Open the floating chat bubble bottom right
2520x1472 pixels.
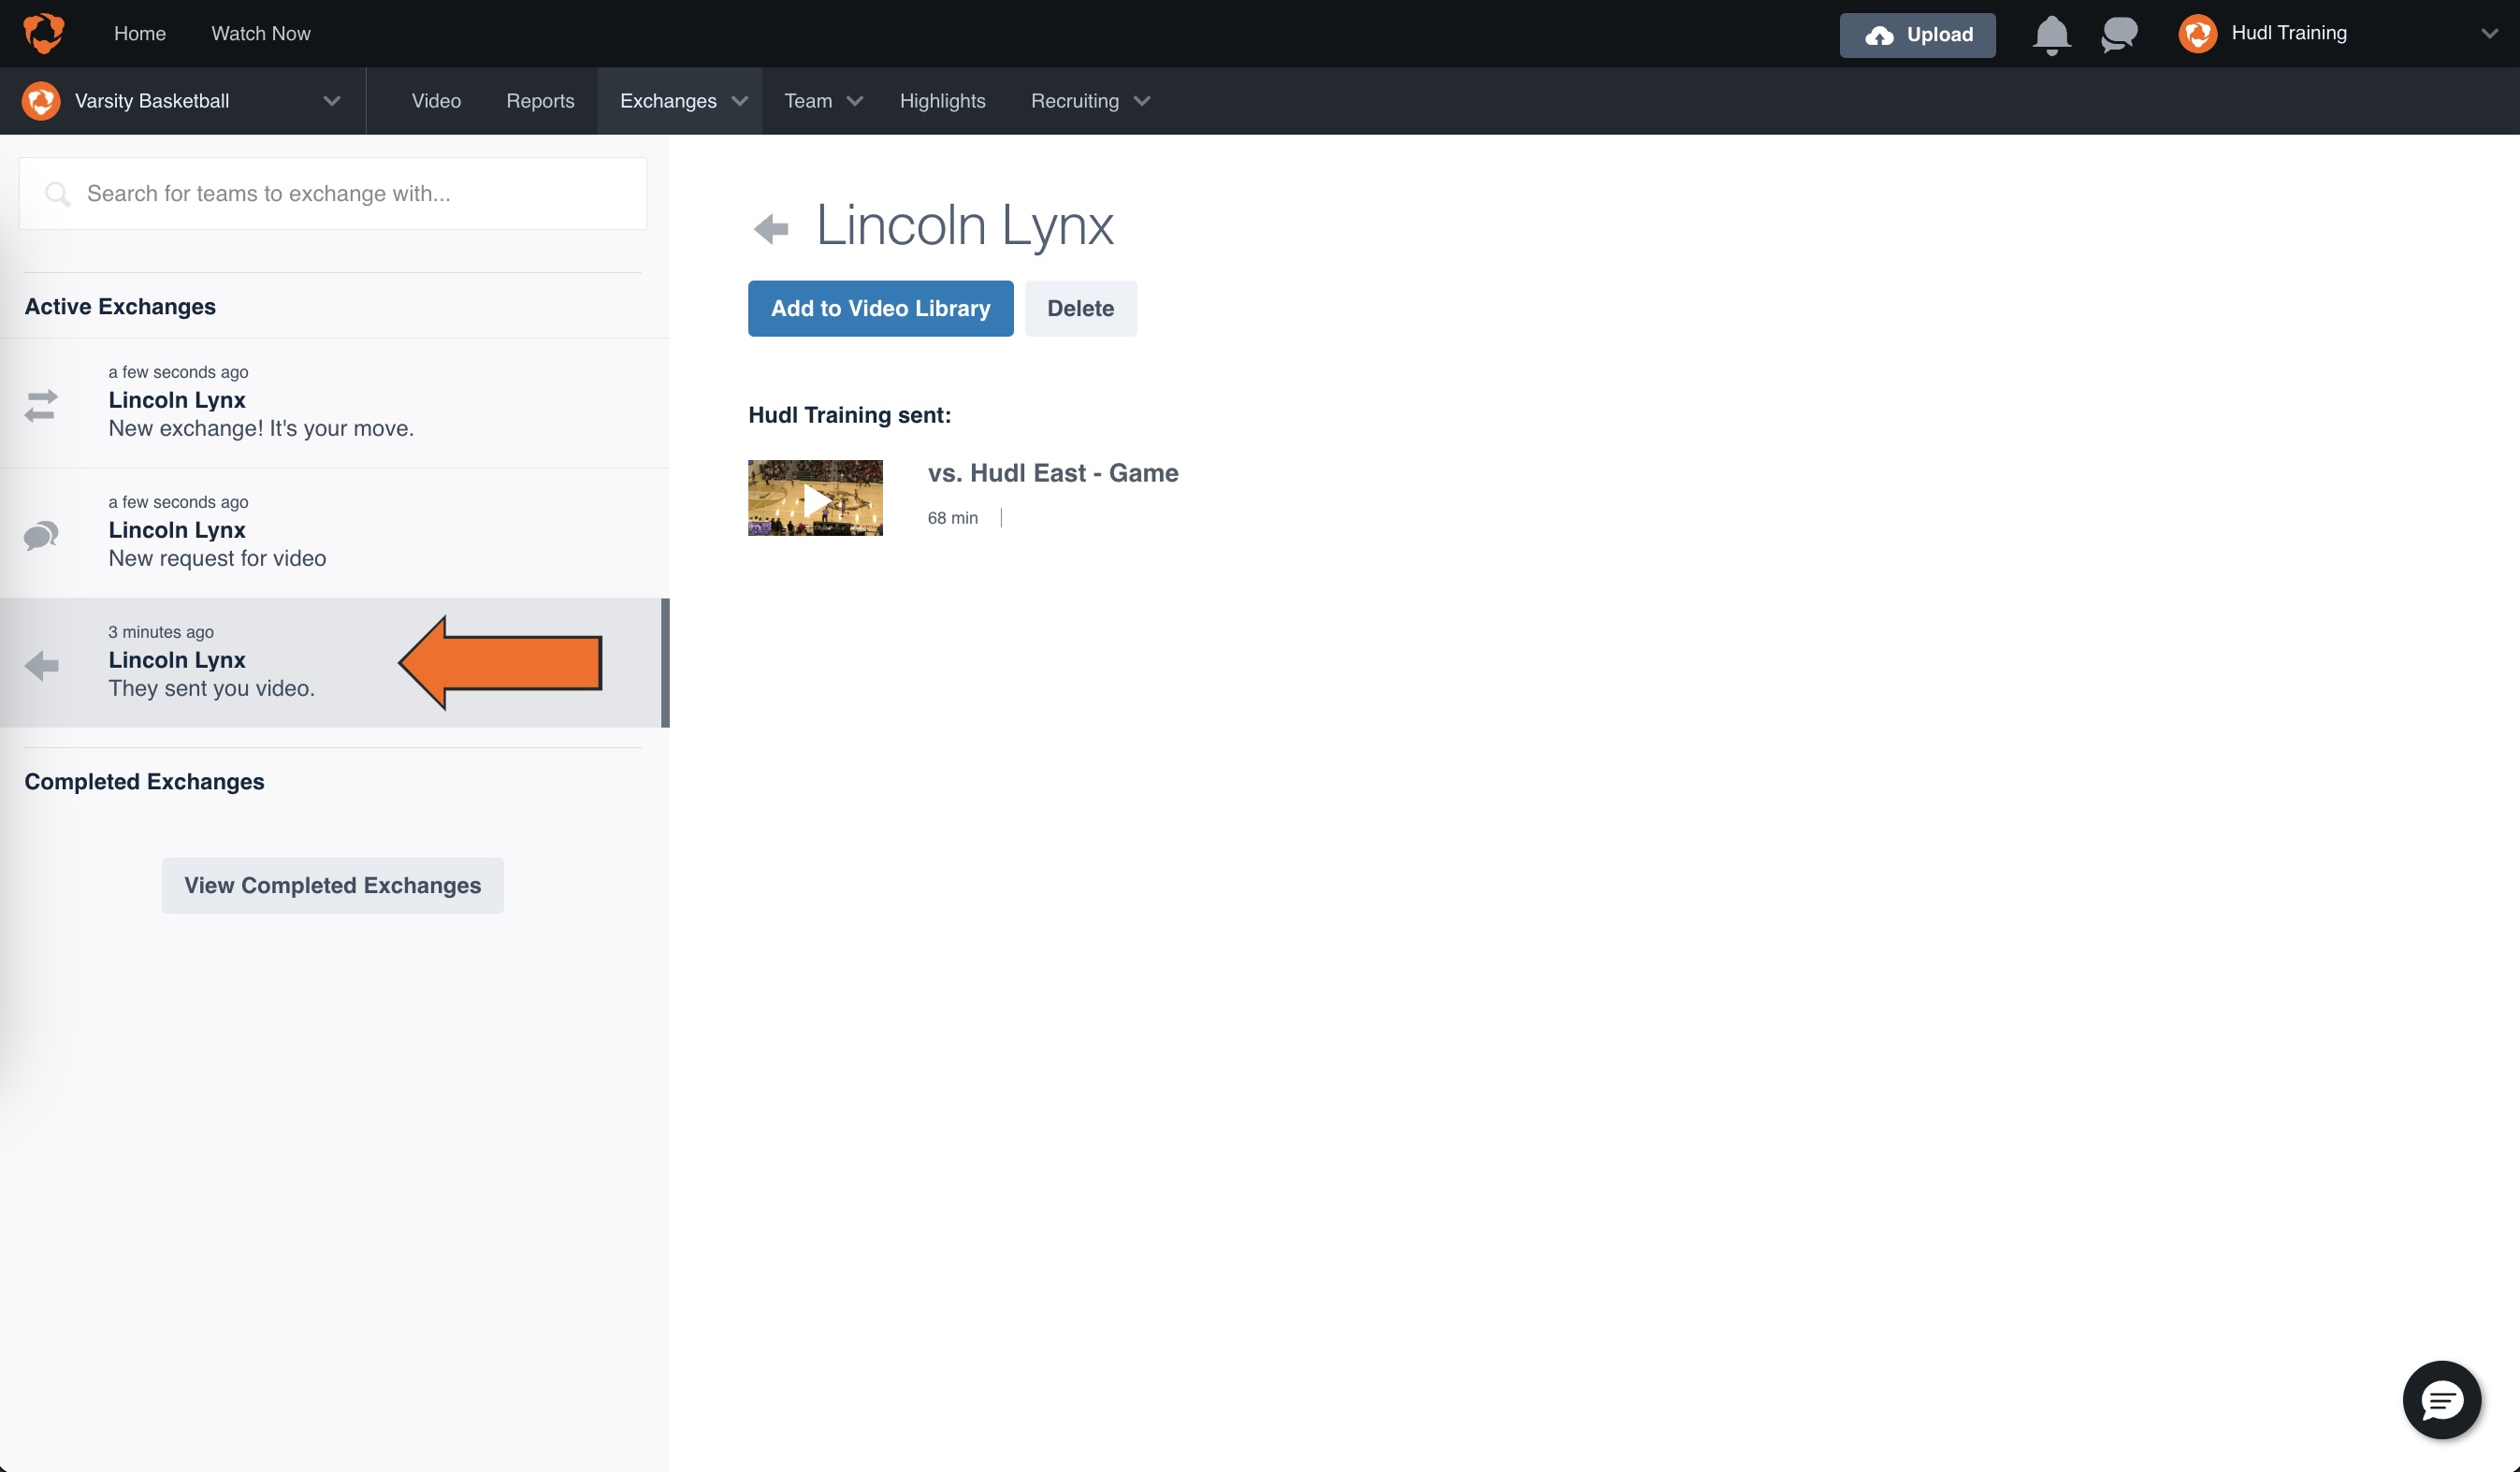(2441, 1399)
